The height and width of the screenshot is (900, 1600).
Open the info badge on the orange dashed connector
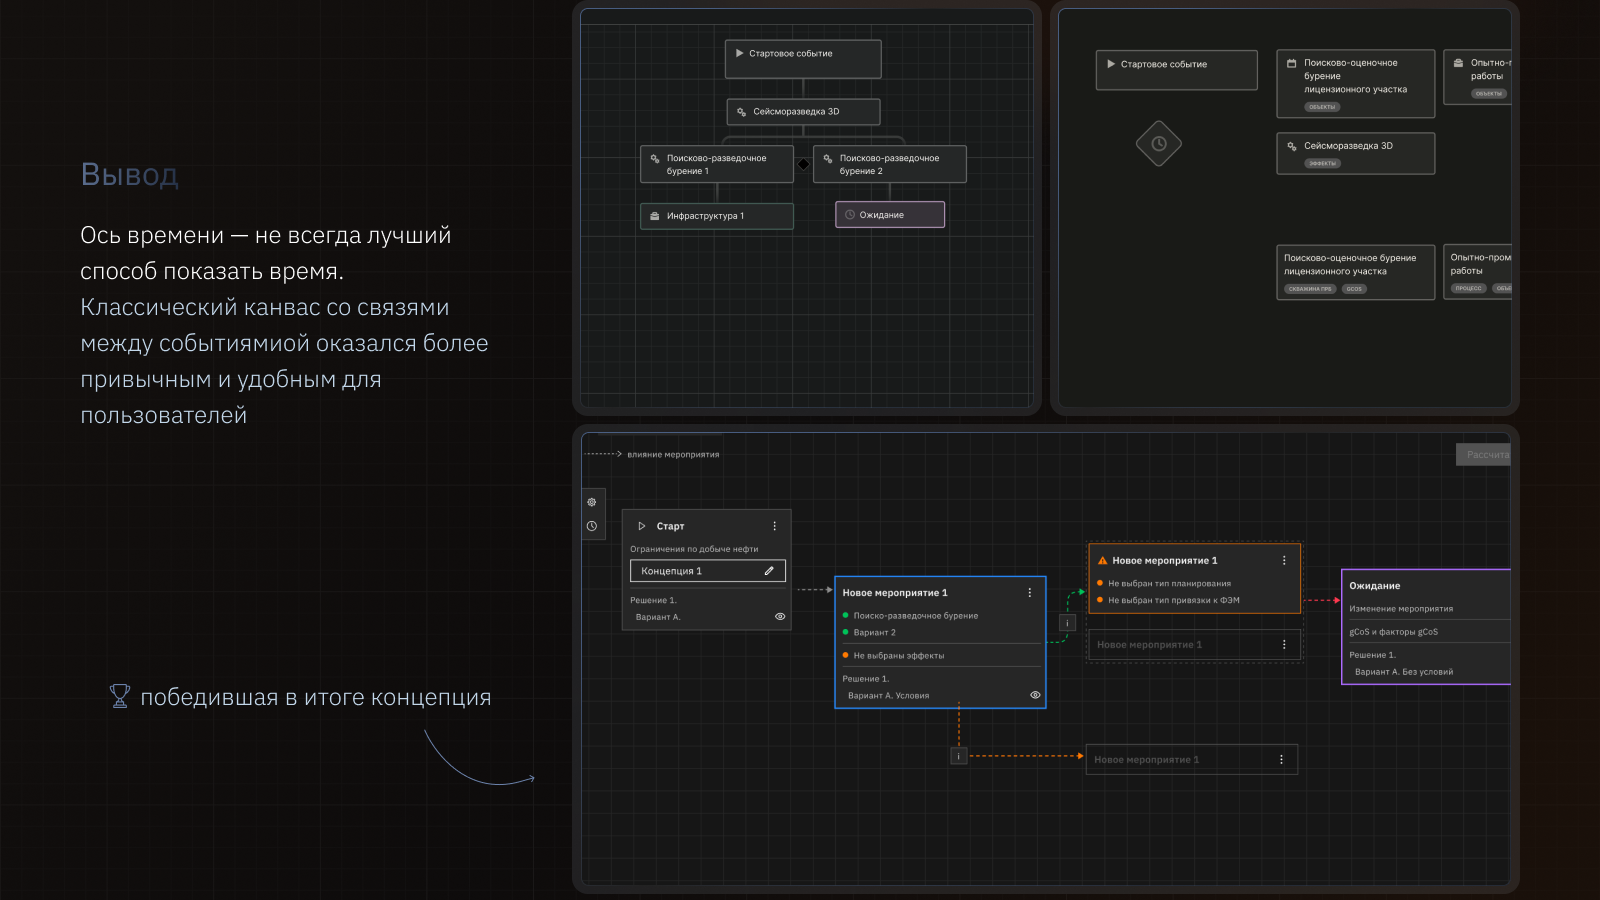coord(958,756)
